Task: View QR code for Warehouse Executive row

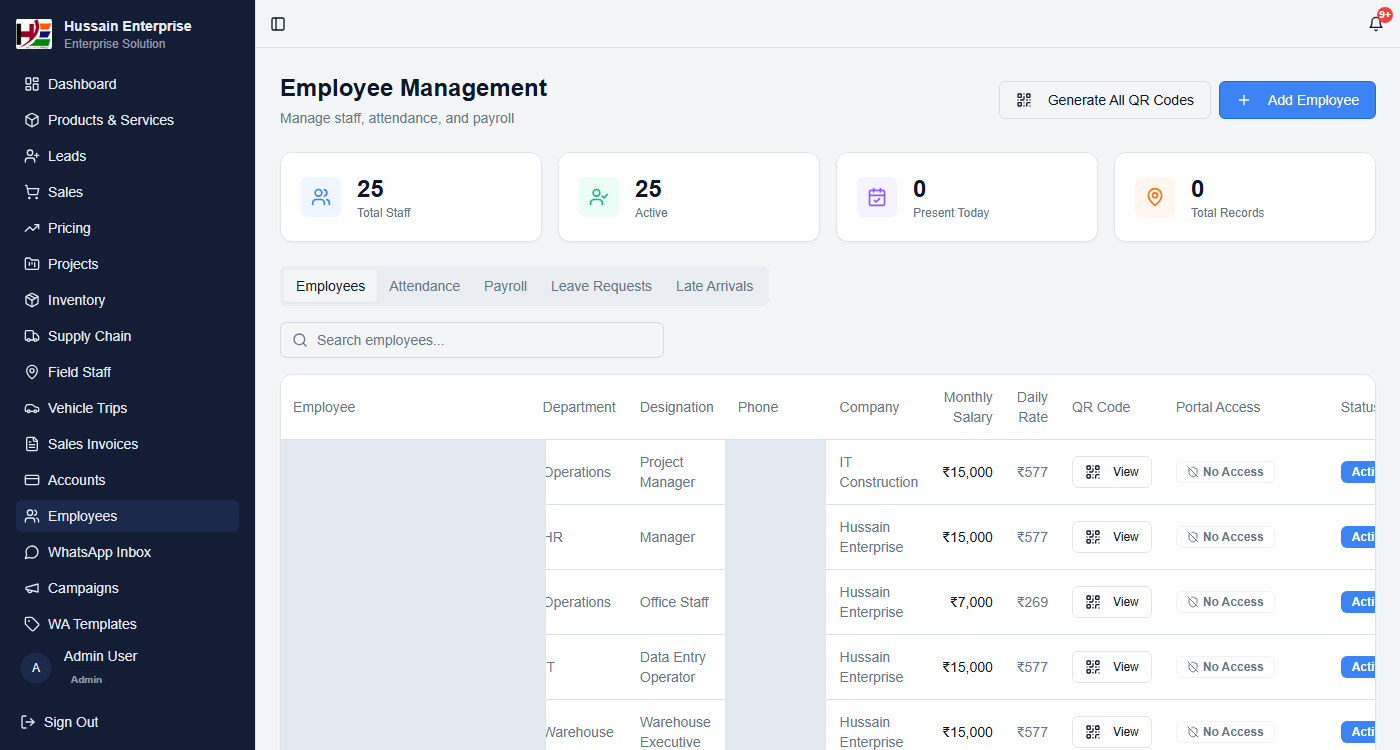Action: click(x=1112, y=732)
